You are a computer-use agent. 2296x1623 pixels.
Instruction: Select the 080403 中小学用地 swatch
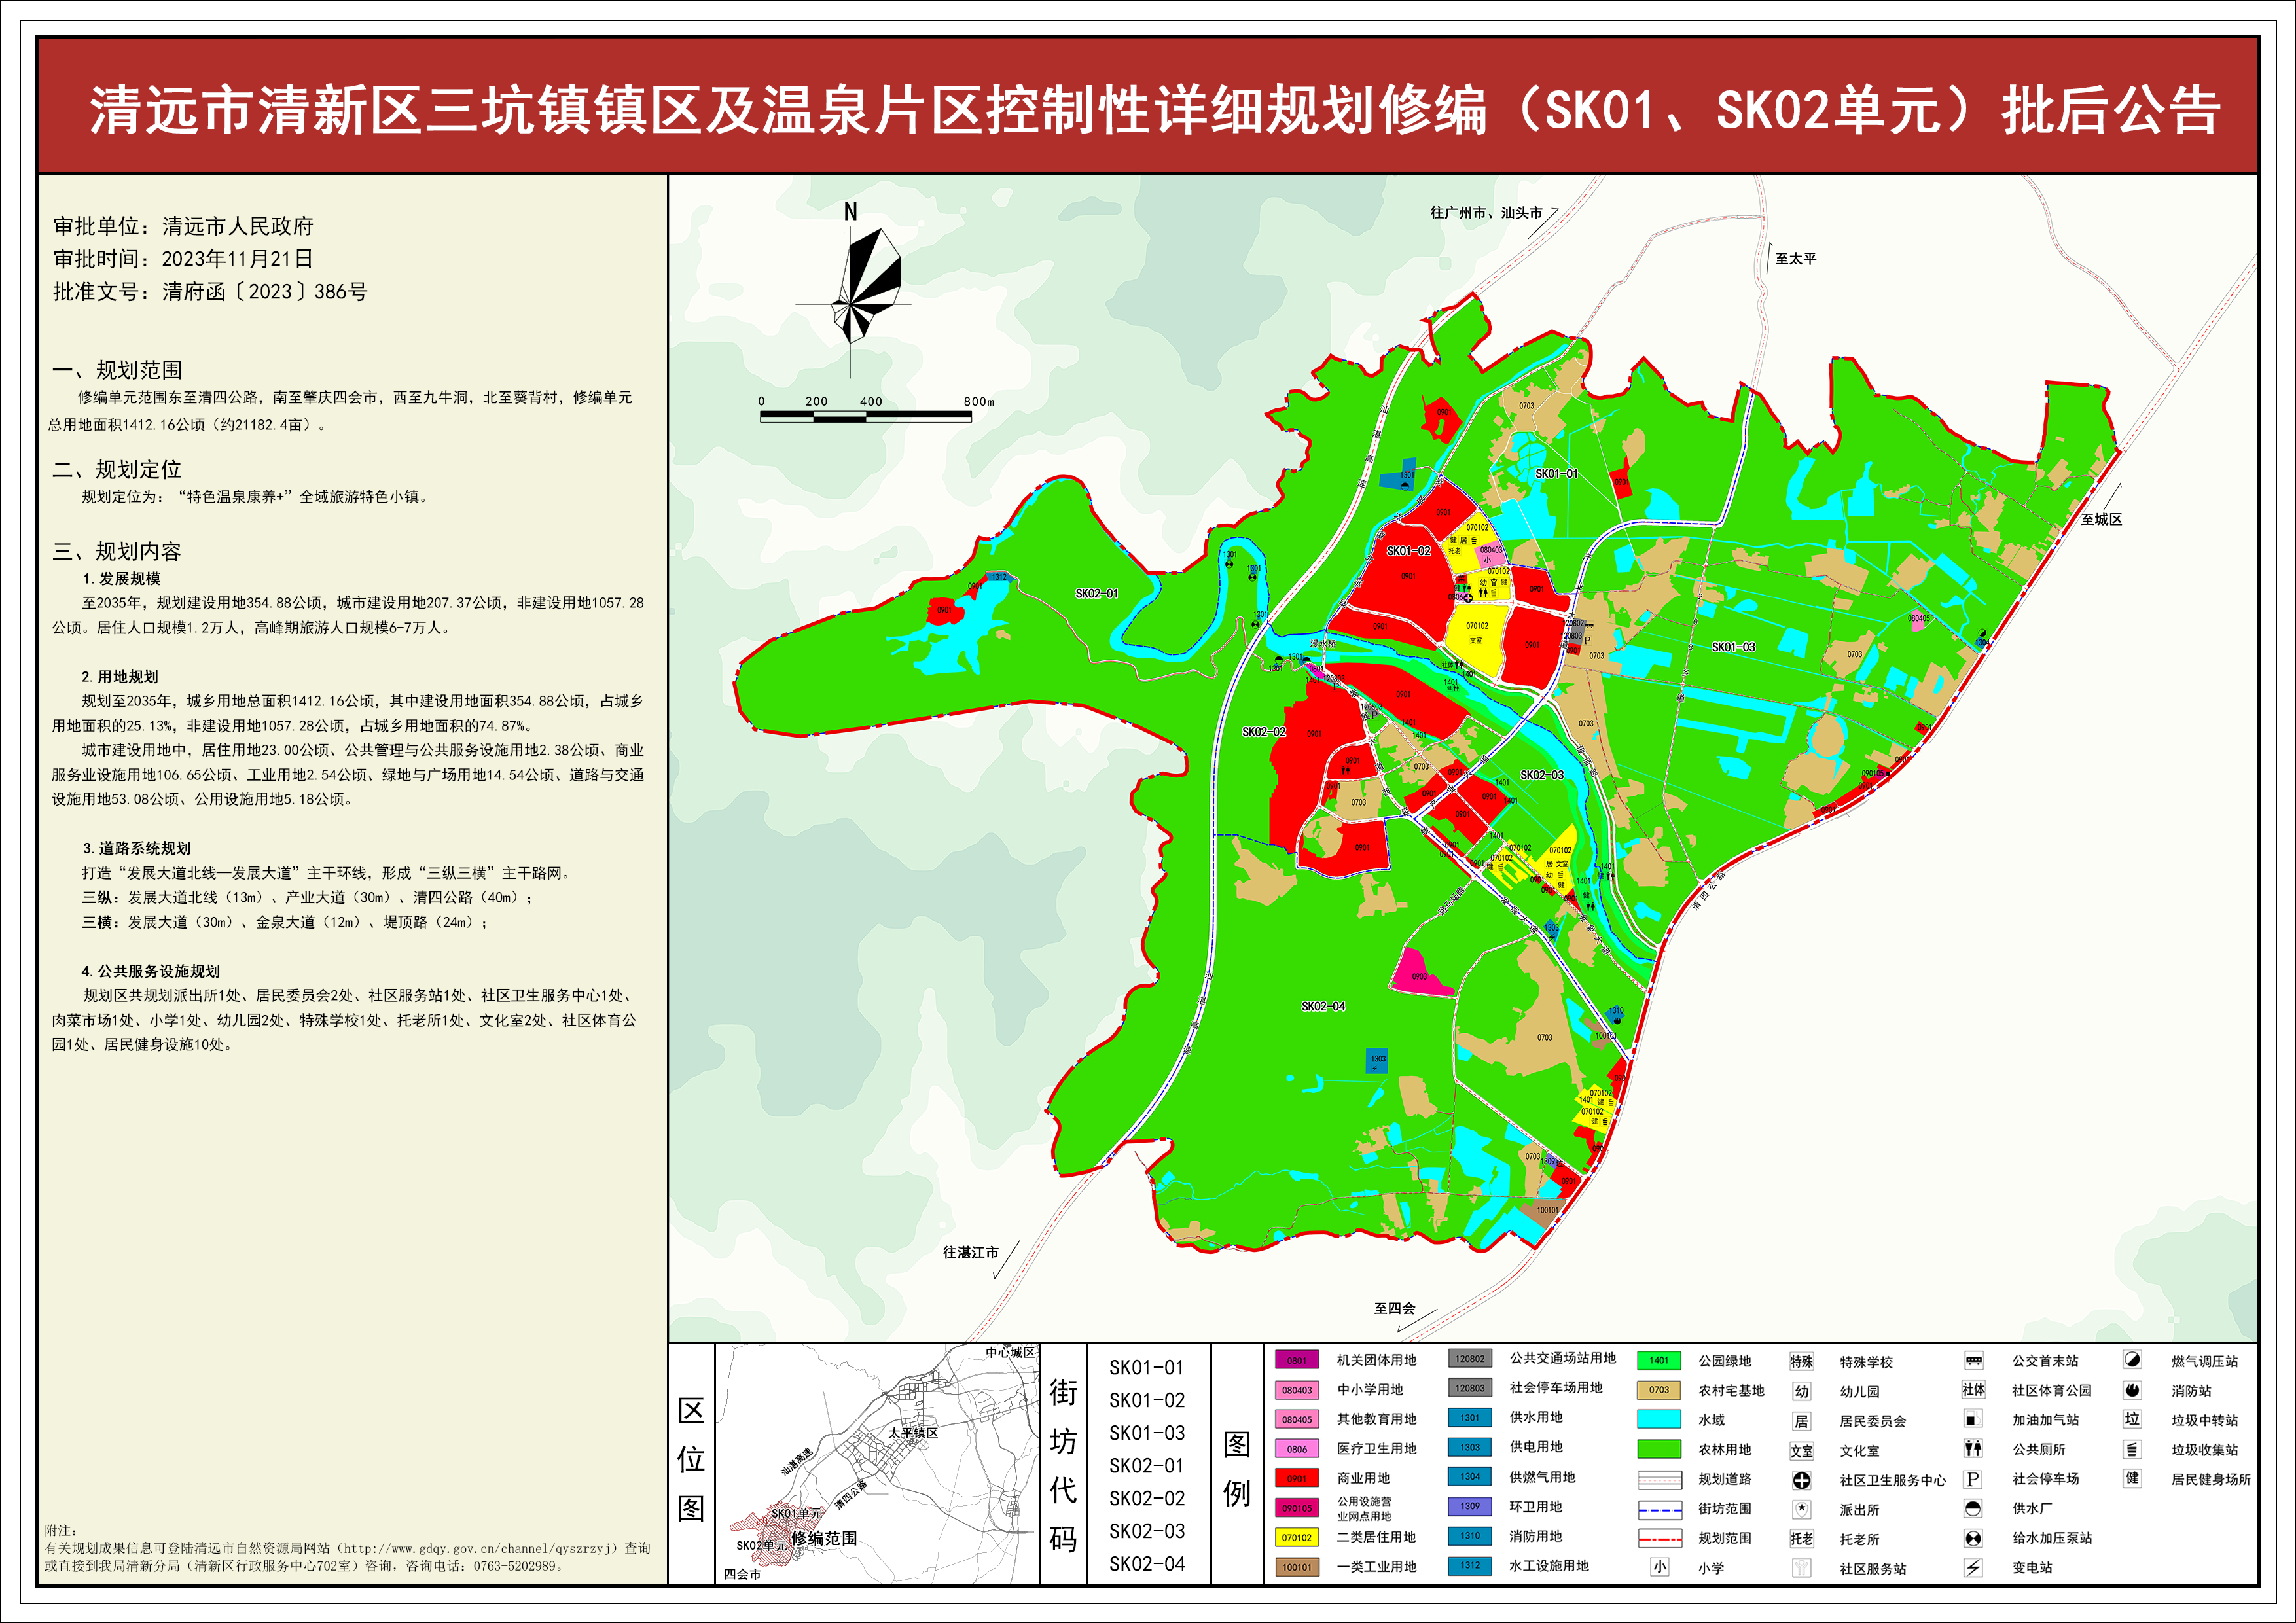1297,1390
